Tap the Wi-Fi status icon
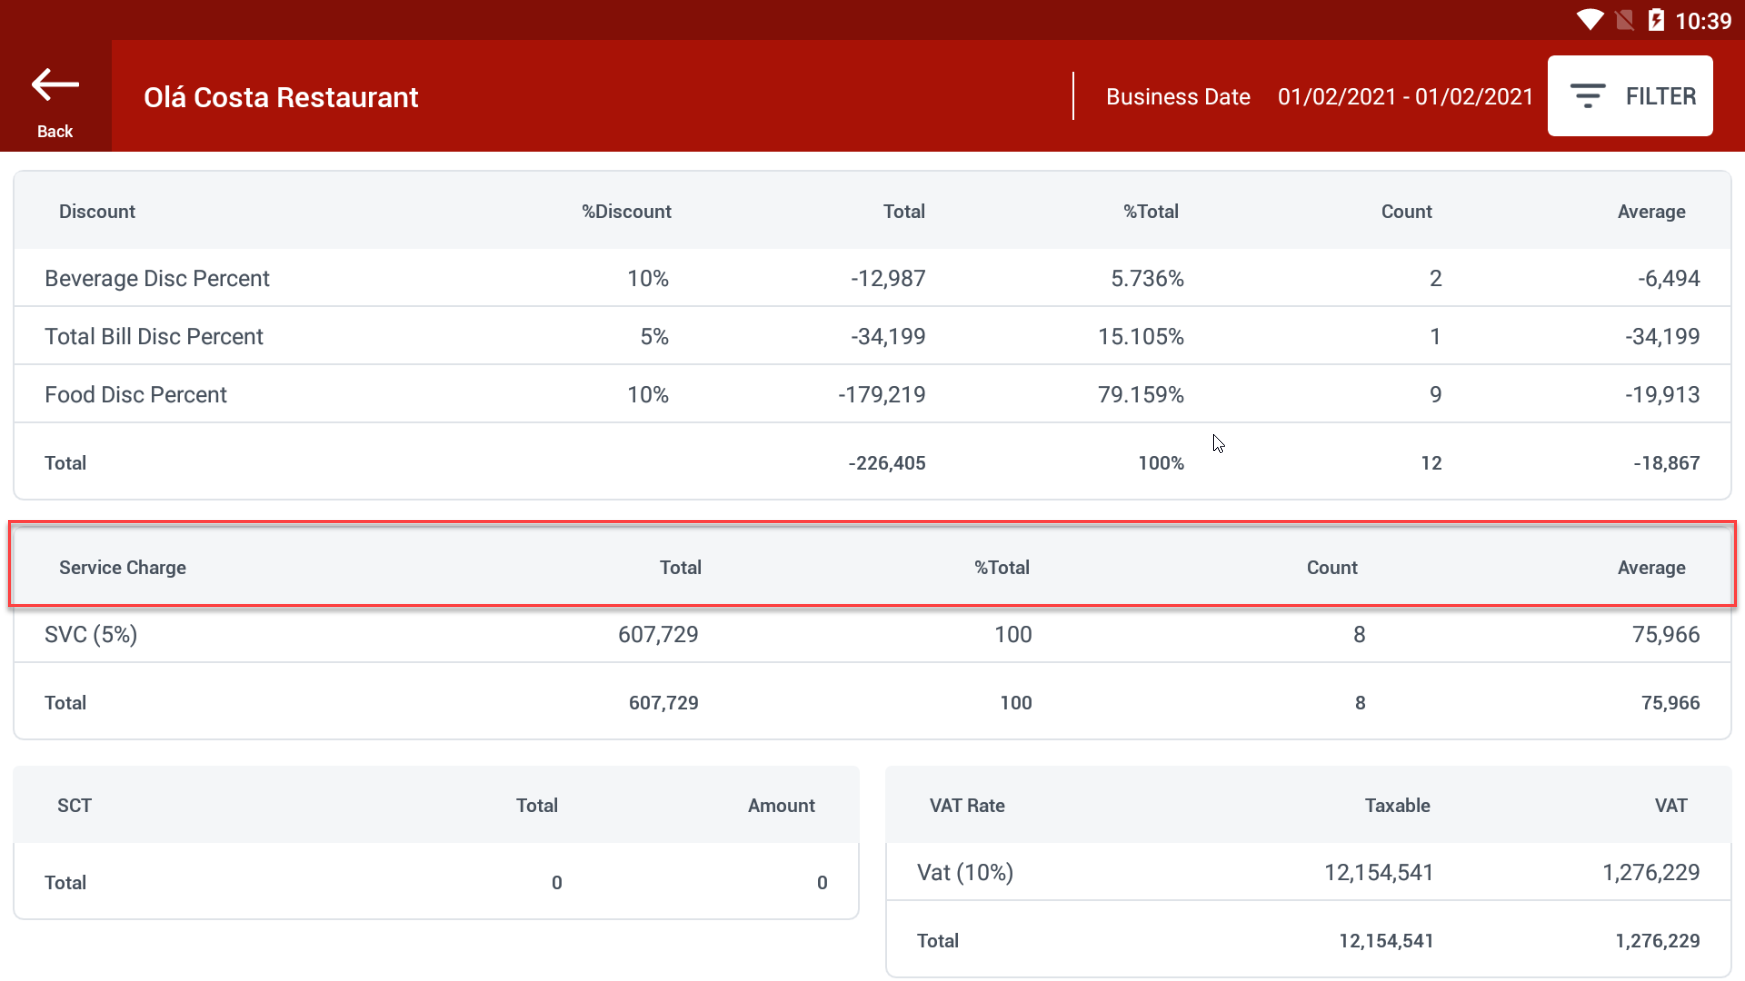Screen dimensions: 1745x981 1589,20
